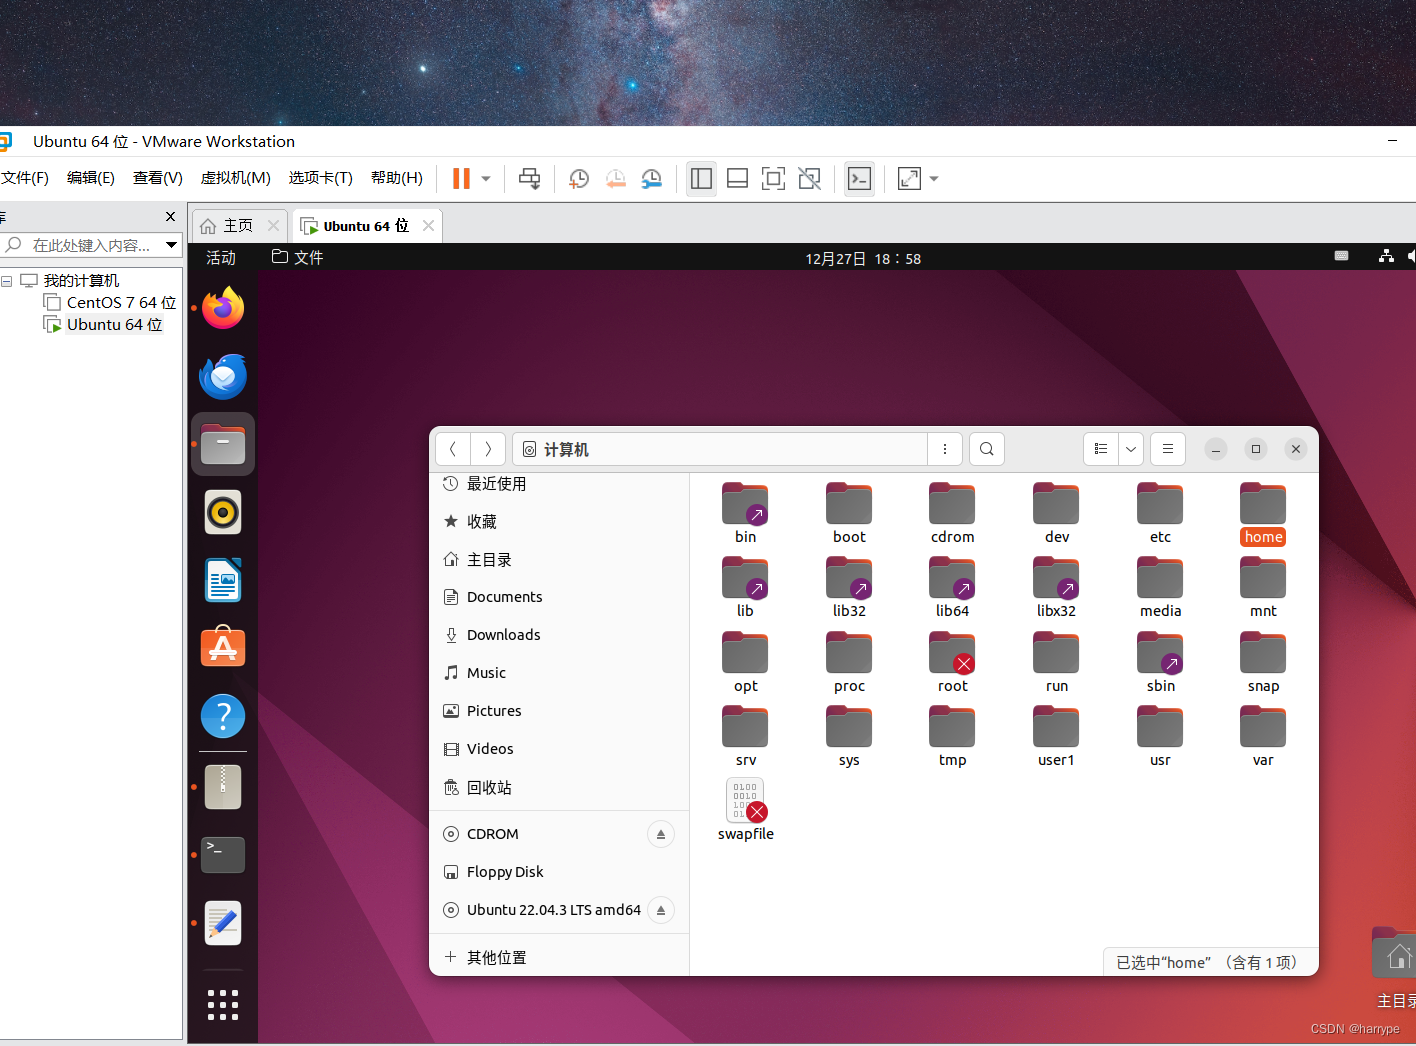1416x1046 pixels.
Task: Open the console view icon in VMware toolbar
Action: 859,179
